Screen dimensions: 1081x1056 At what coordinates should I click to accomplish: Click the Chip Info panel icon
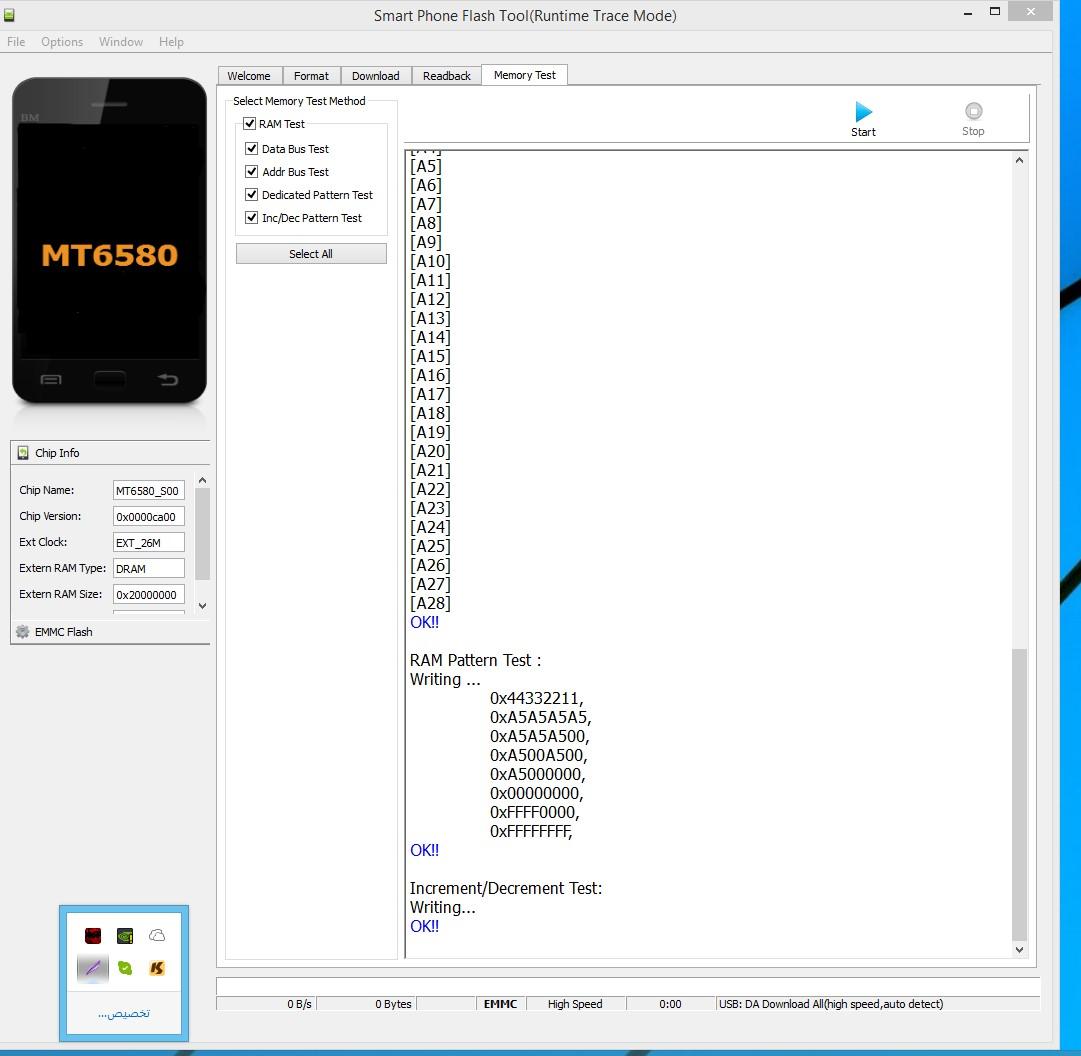click(x=23, y=453)
